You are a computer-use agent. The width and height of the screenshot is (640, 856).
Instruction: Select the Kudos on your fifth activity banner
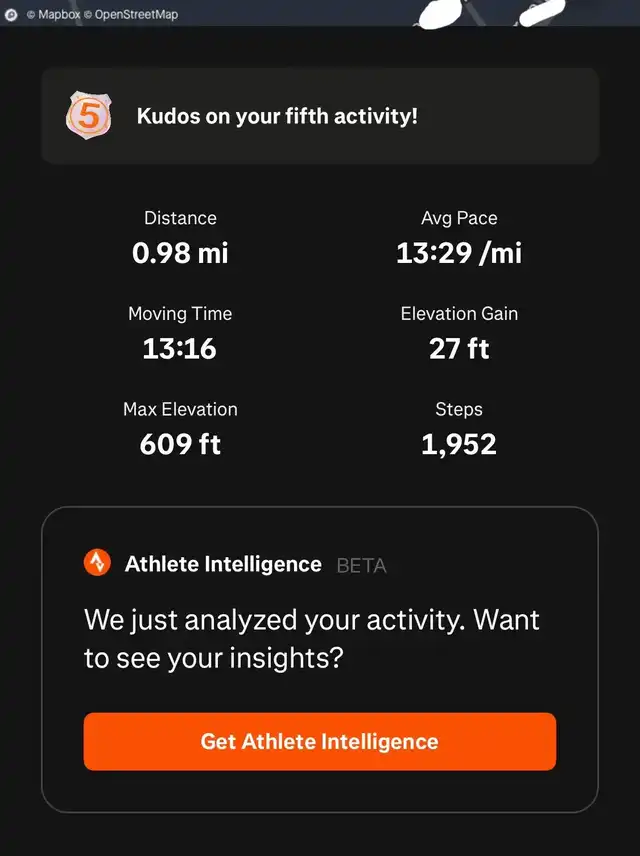point(320,116)
